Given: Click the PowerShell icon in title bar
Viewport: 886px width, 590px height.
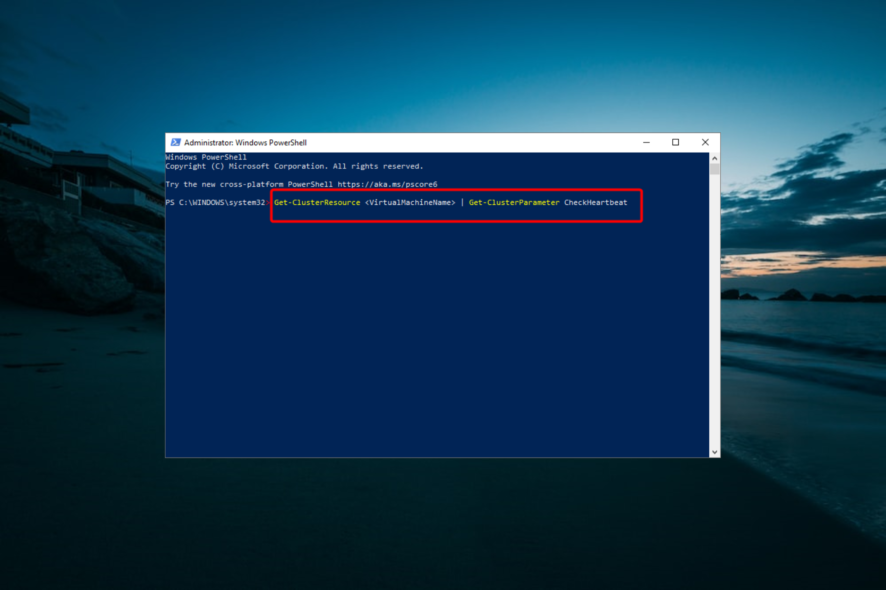Looking at the screenshot, I should pyautogui.click(x=176, y=142).
